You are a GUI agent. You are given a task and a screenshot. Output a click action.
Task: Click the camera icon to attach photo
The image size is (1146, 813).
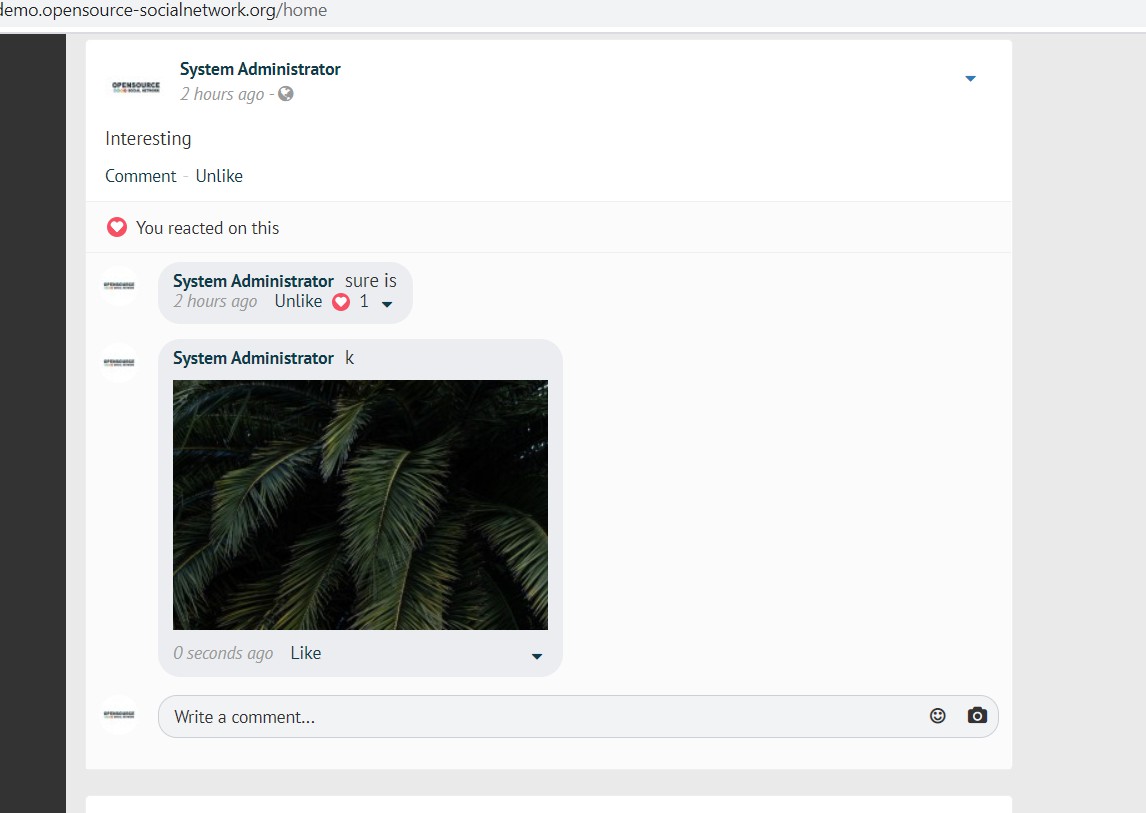977,716
